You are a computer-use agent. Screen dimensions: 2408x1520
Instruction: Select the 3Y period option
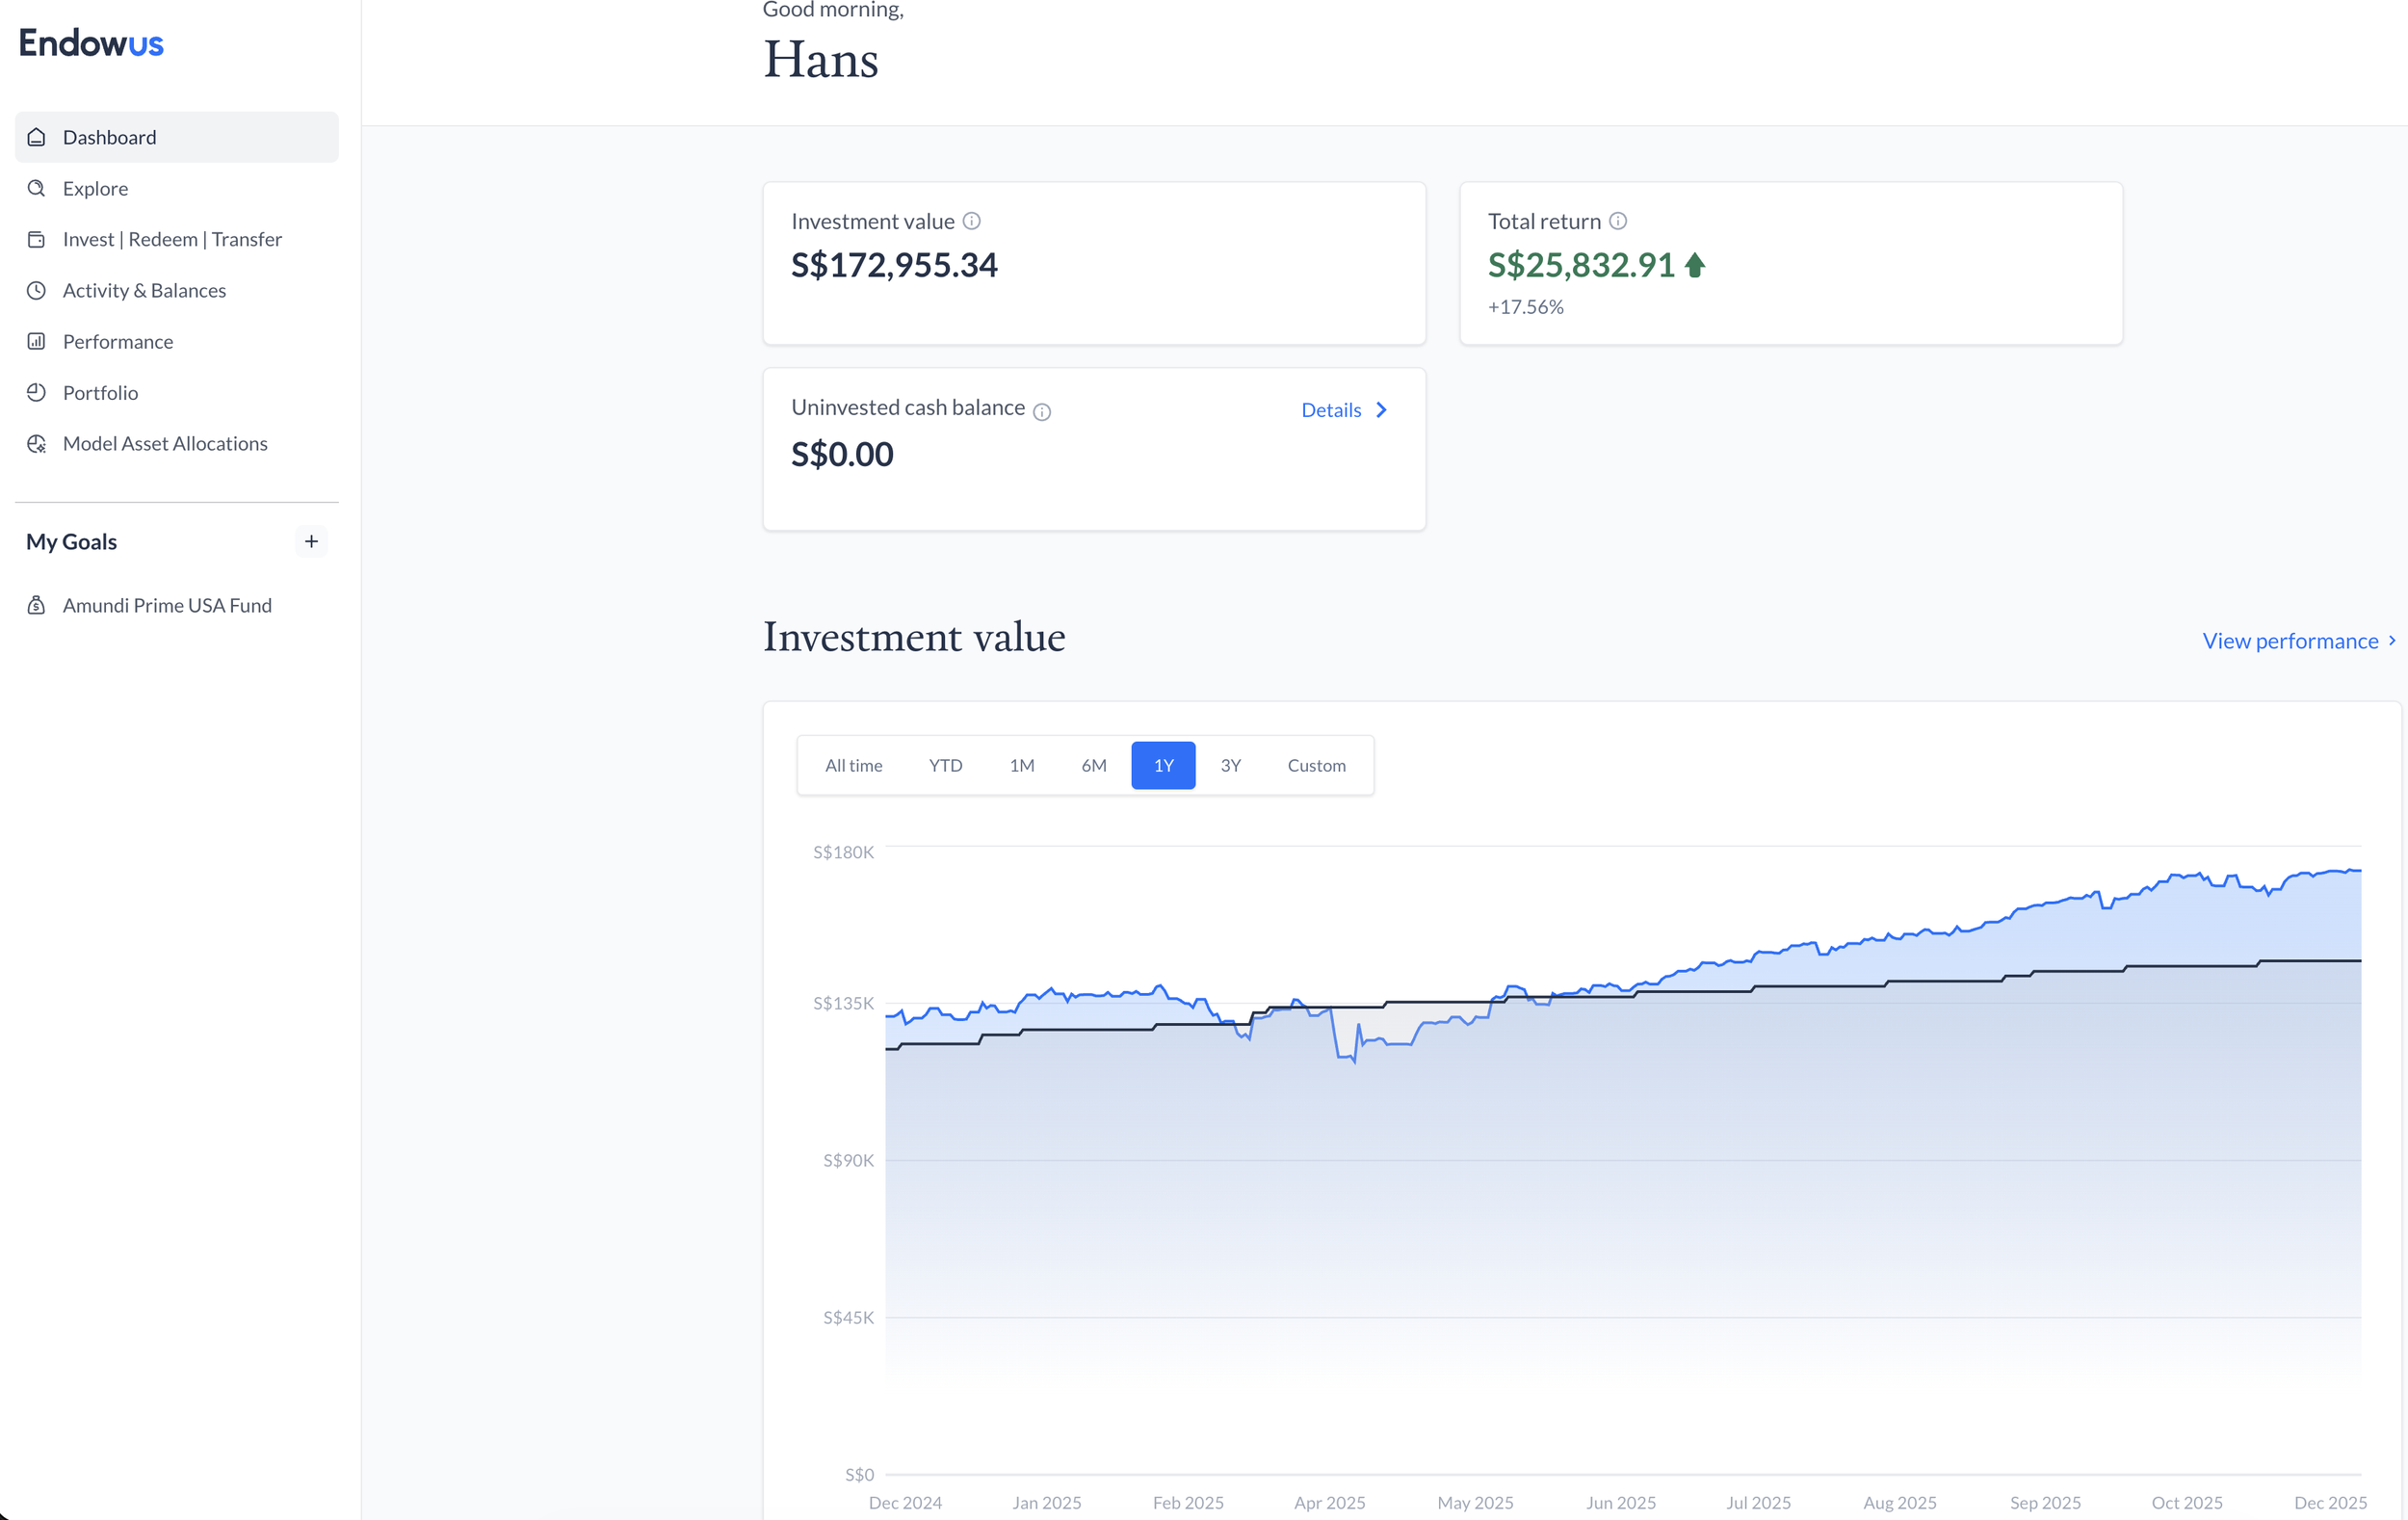pos(1231,765)
